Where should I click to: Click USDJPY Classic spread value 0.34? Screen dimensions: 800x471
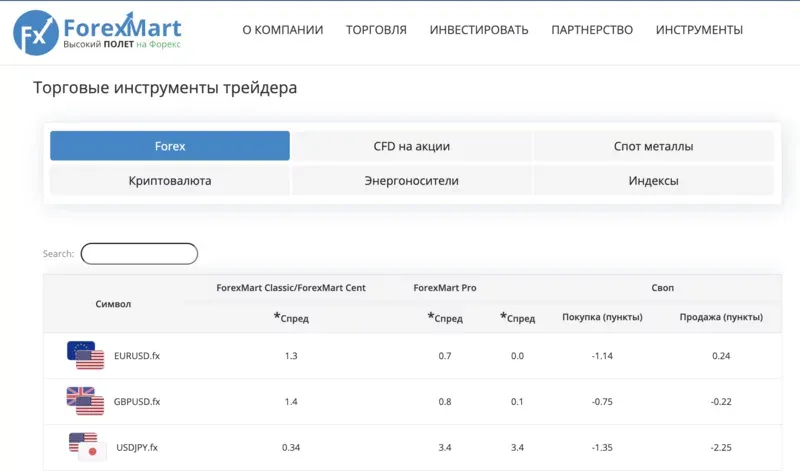pos(291,448)
